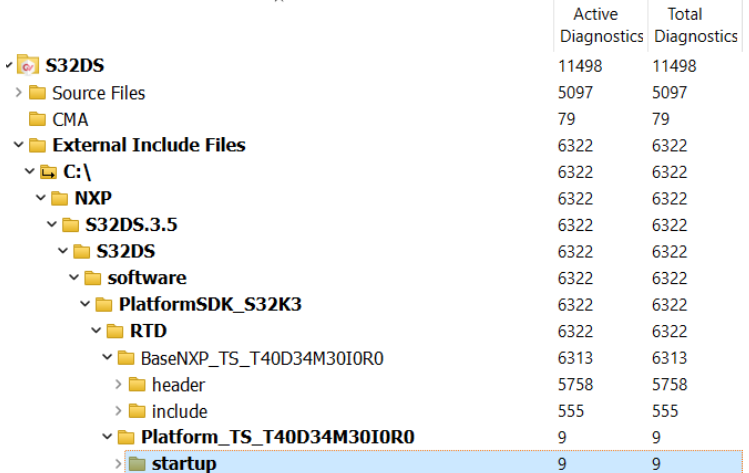Click the S32DS project icon at root
This screenshot has height=473, width=749.
pyautogui.click(x=28, y=65)
